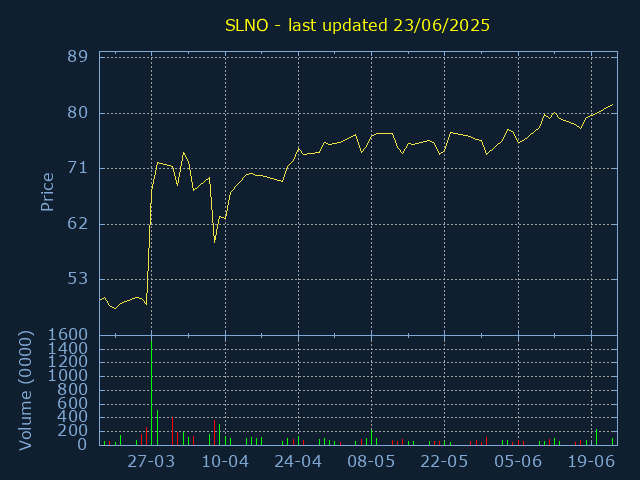
Task: Click the volume axis label 1400
Action: pos(68,349)
